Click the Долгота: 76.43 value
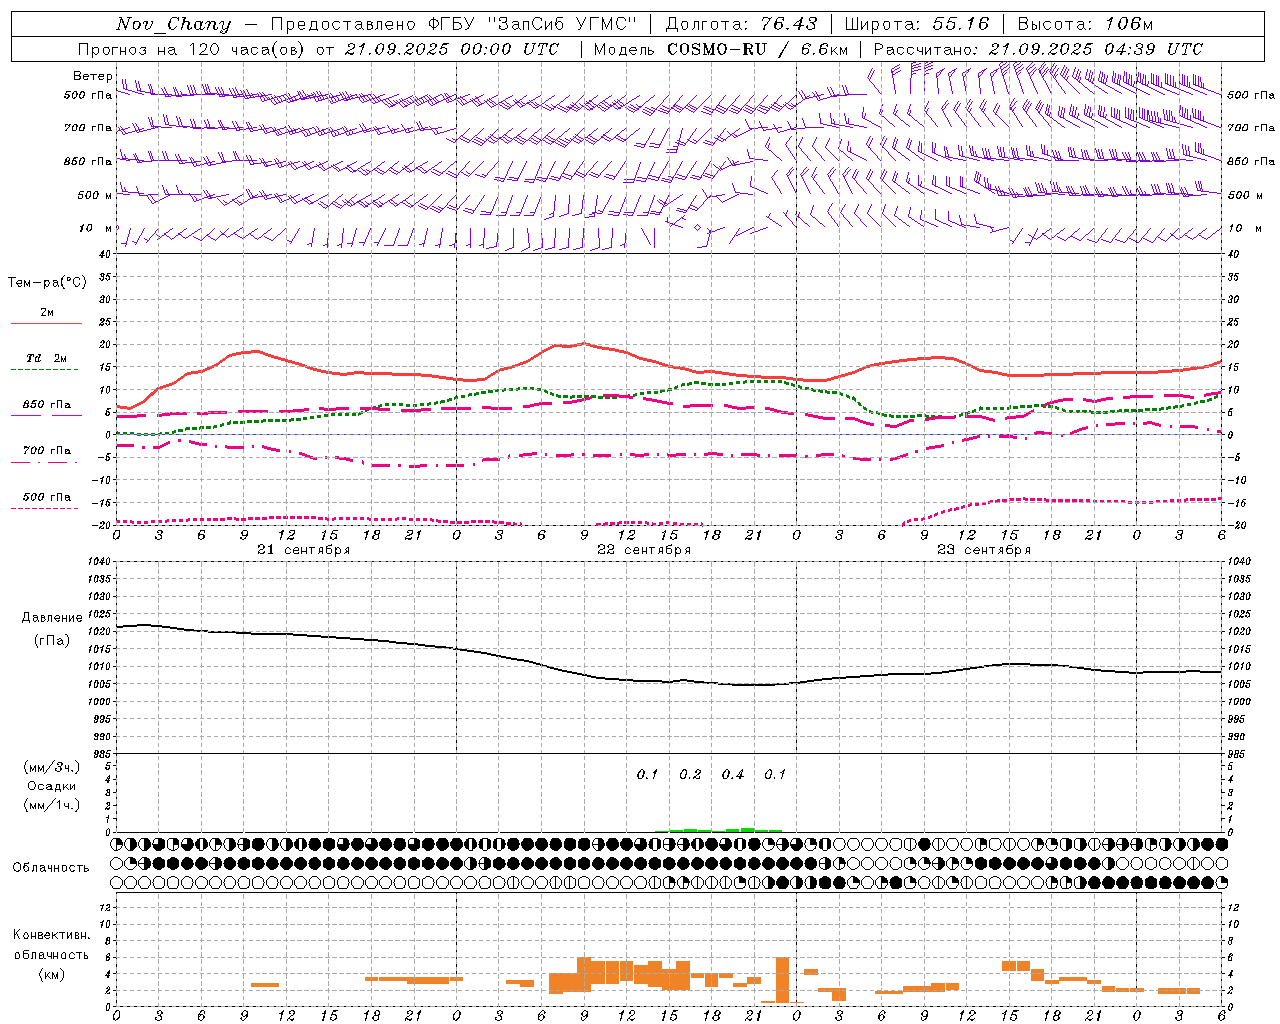This screenshot has width=1280, height=1024. pyautogui.click(x=741, y=24)
